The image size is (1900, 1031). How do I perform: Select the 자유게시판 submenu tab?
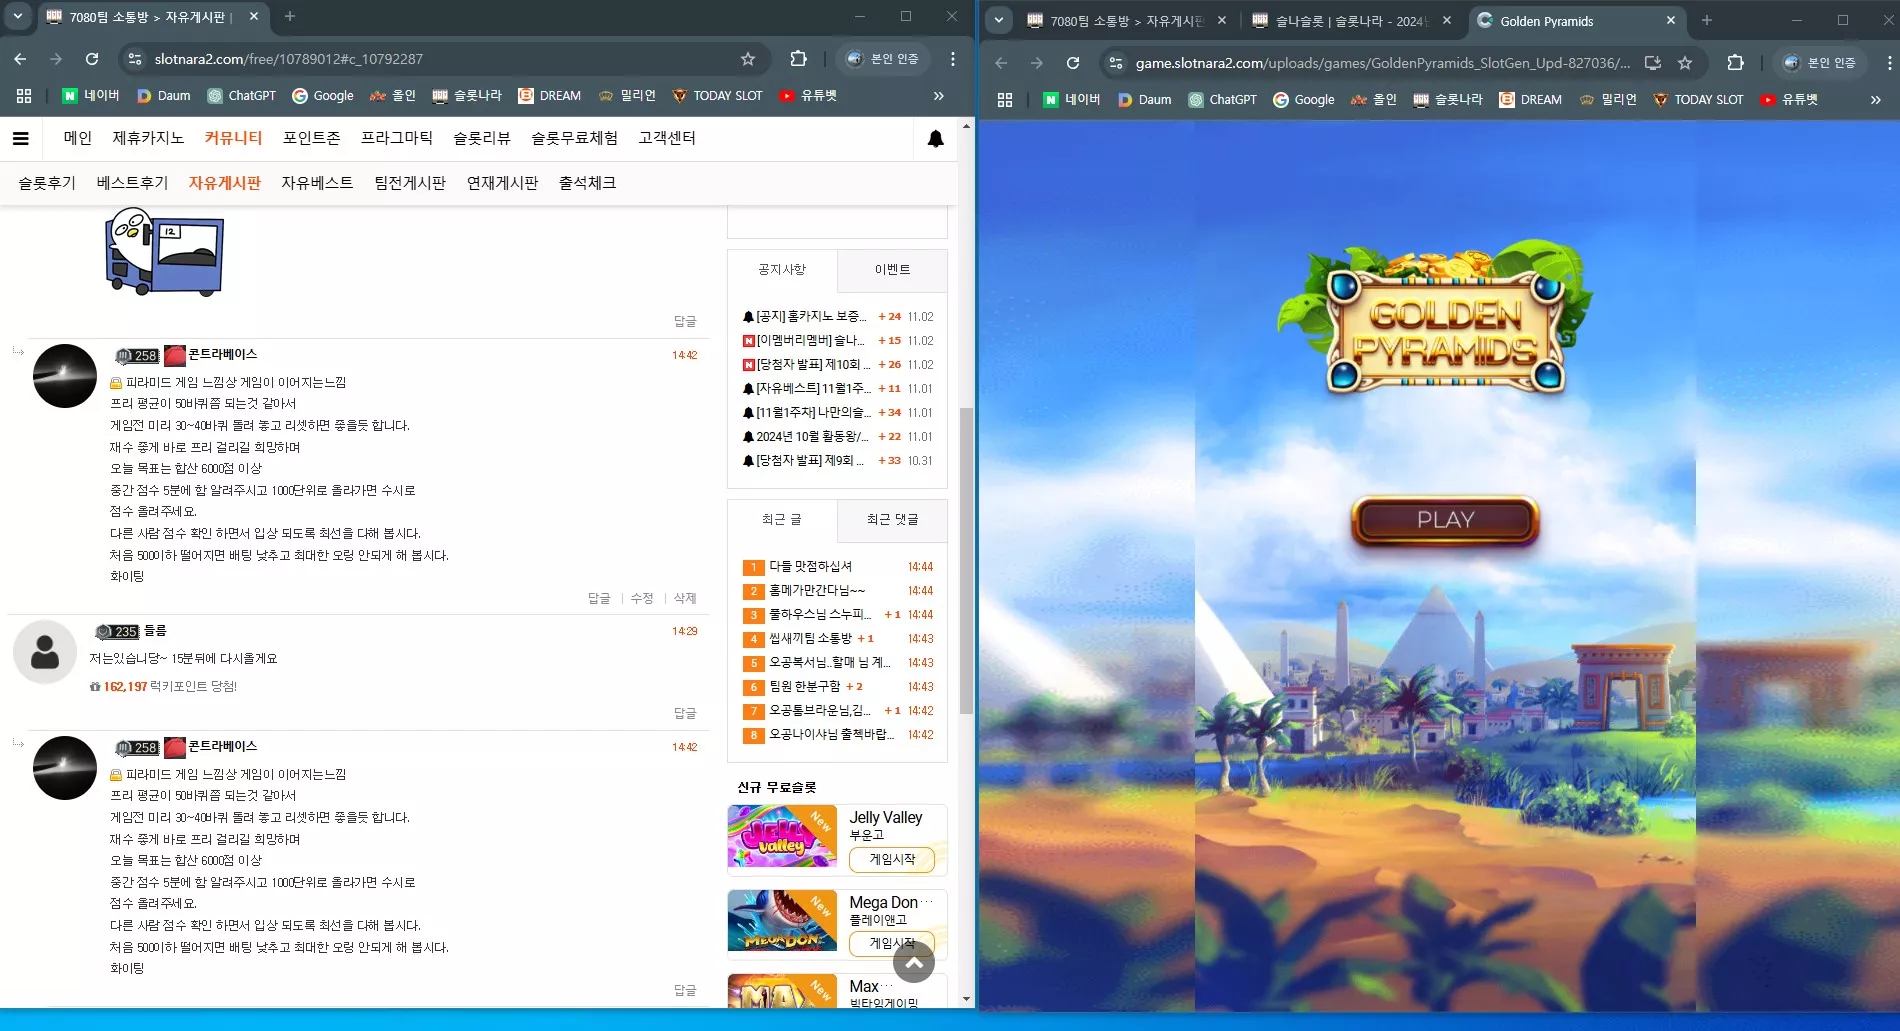[x=225, y=183]
